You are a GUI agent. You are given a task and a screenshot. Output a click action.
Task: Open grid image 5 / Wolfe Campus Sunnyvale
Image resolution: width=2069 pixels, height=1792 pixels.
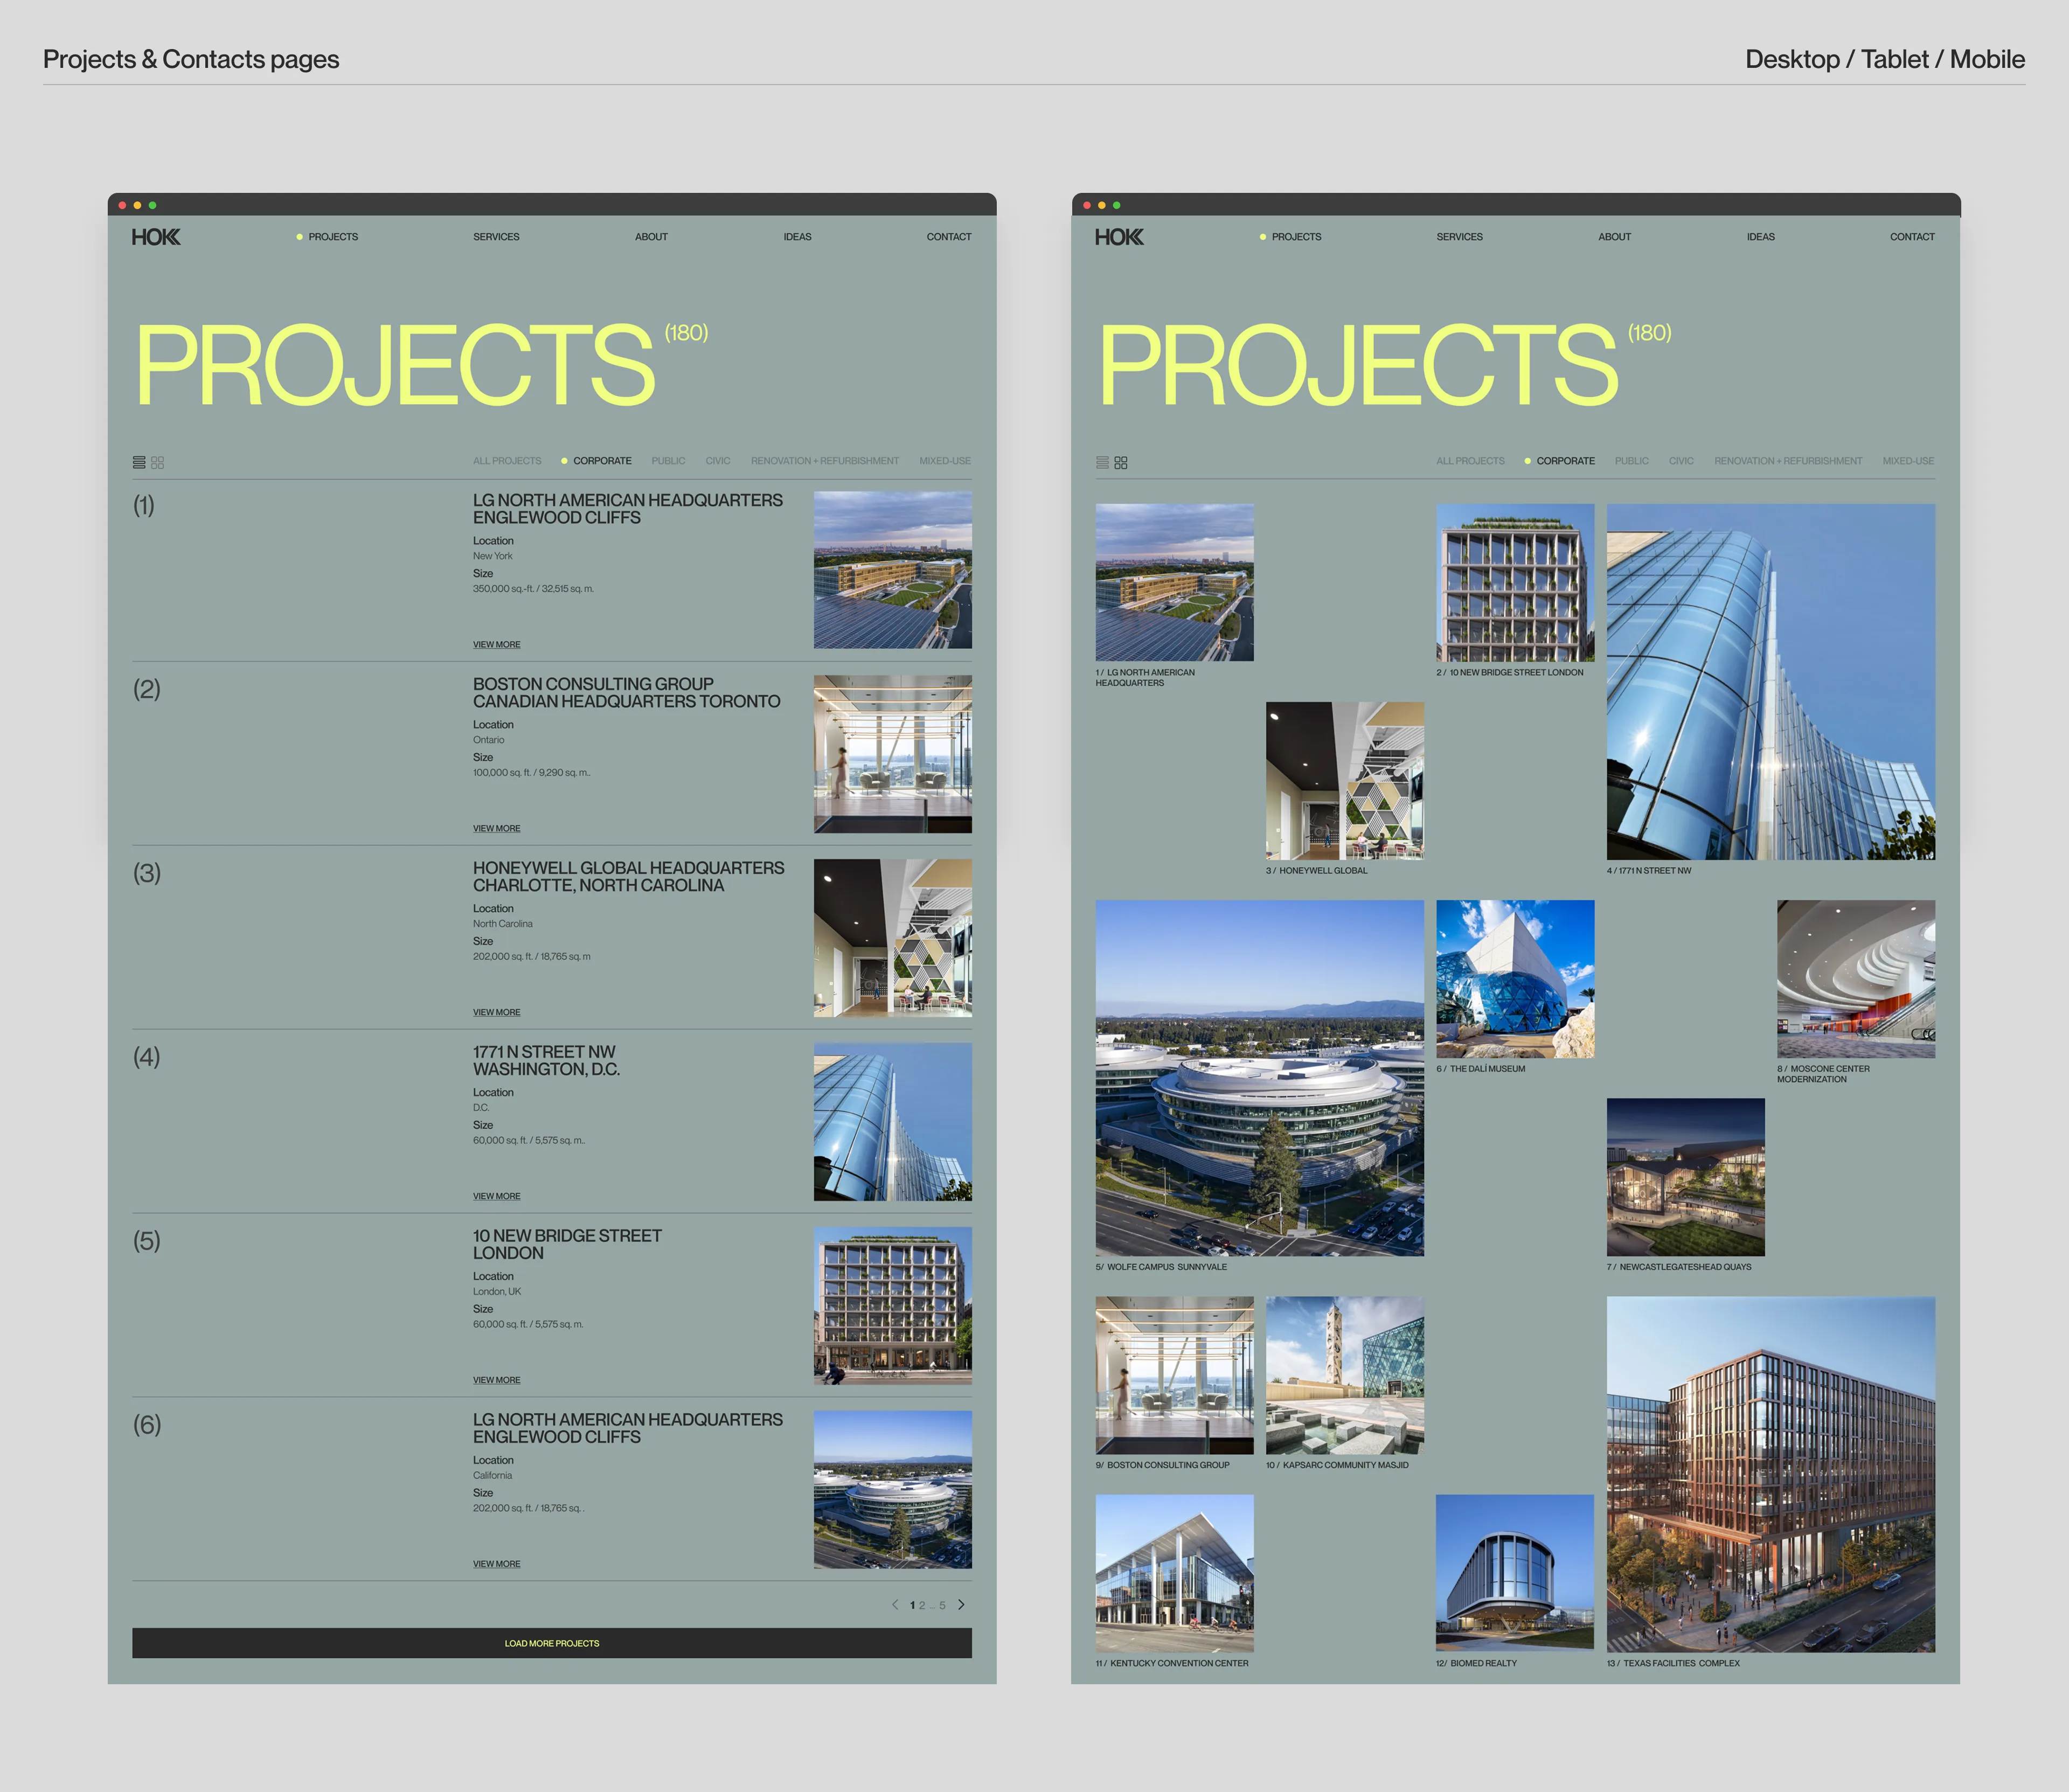click(x=1260, y=1078)
